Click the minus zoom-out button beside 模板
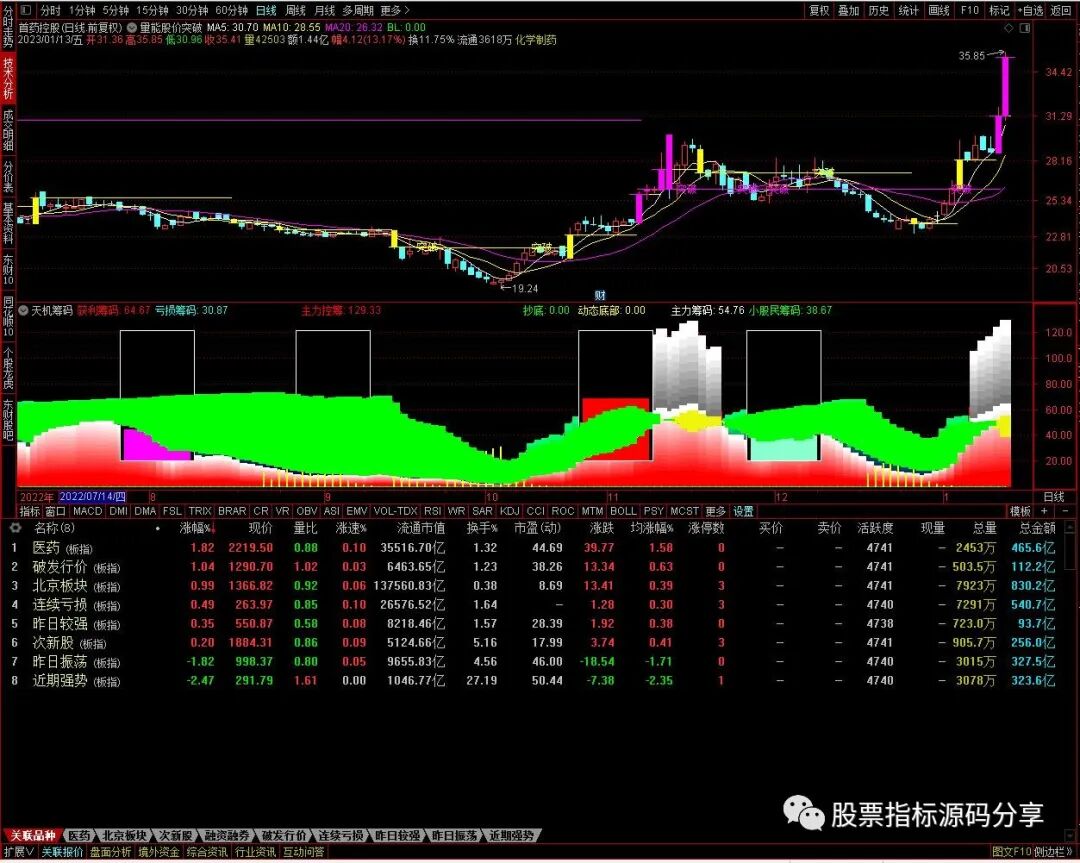Screen dimensions: 1080x863 point(1065,511)
